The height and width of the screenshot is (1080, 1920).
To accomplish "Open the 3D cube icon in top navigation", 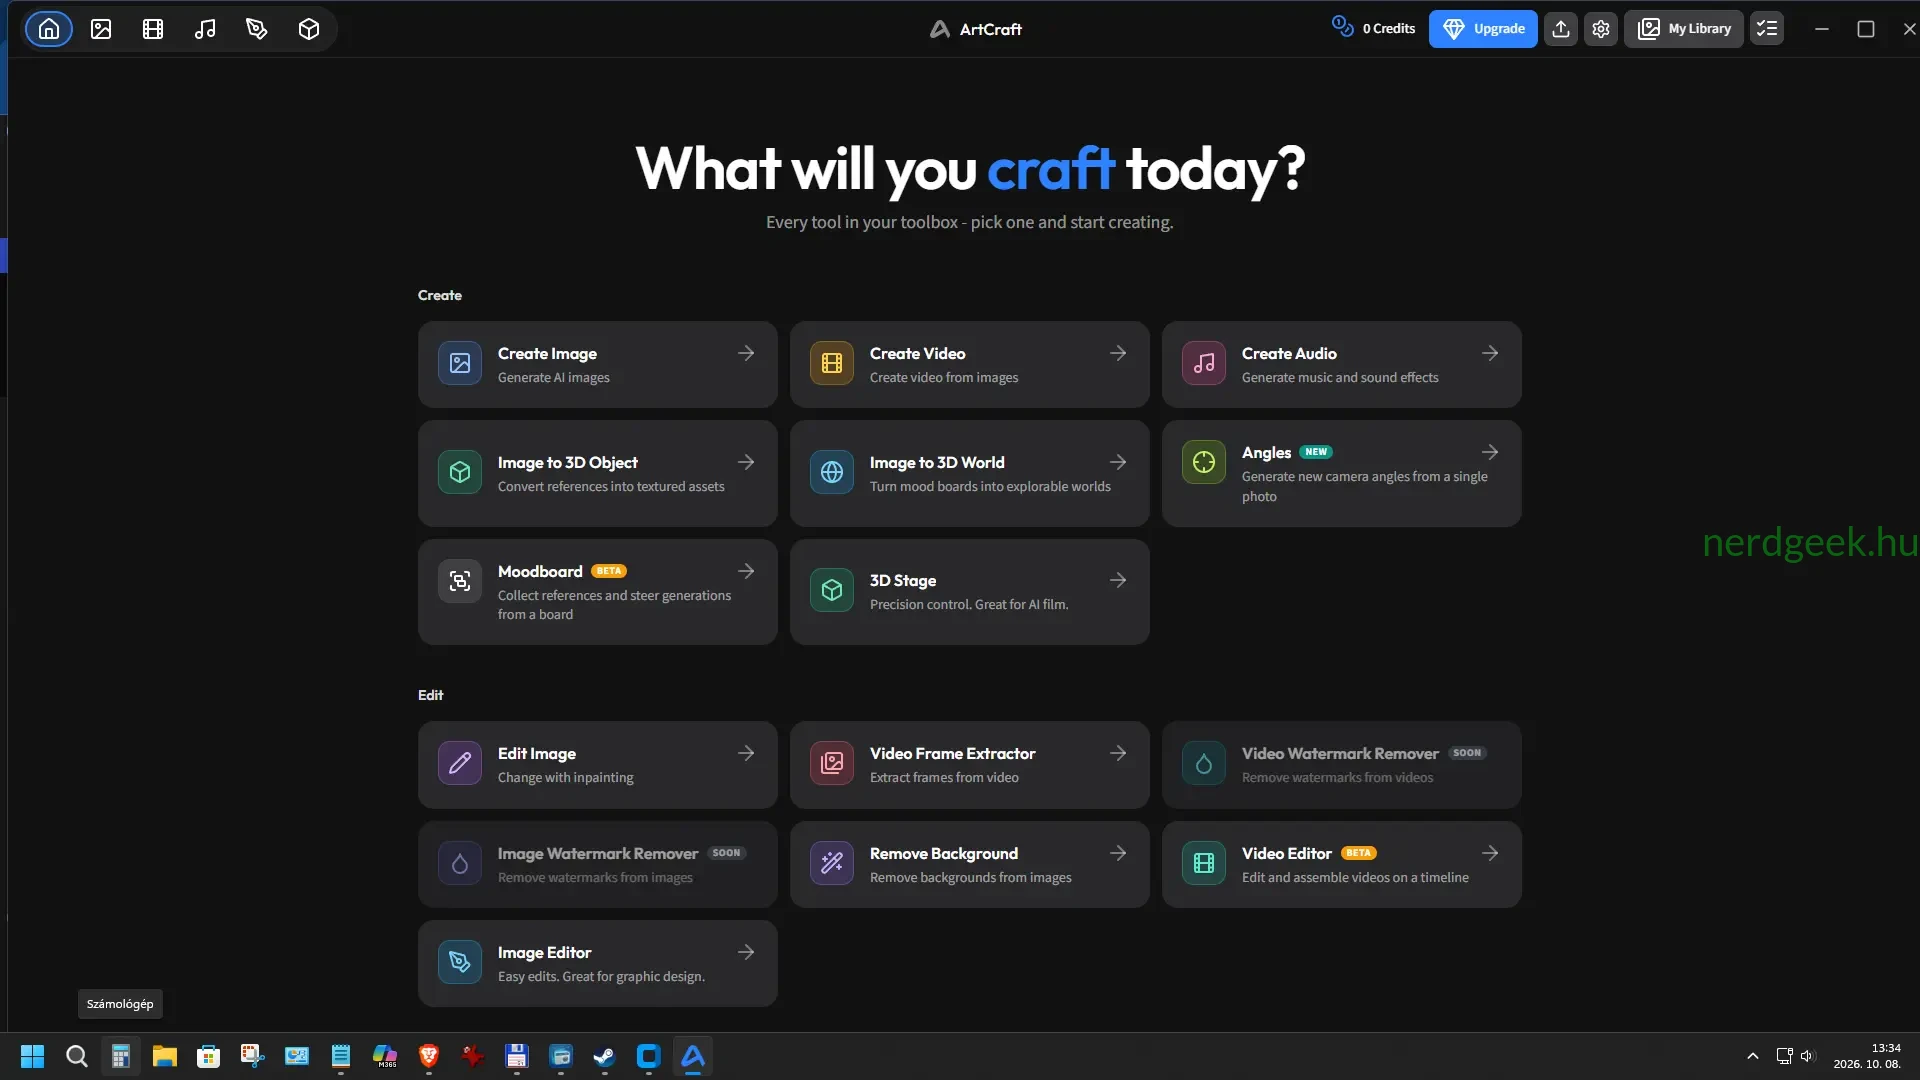I will click(309, 29).
